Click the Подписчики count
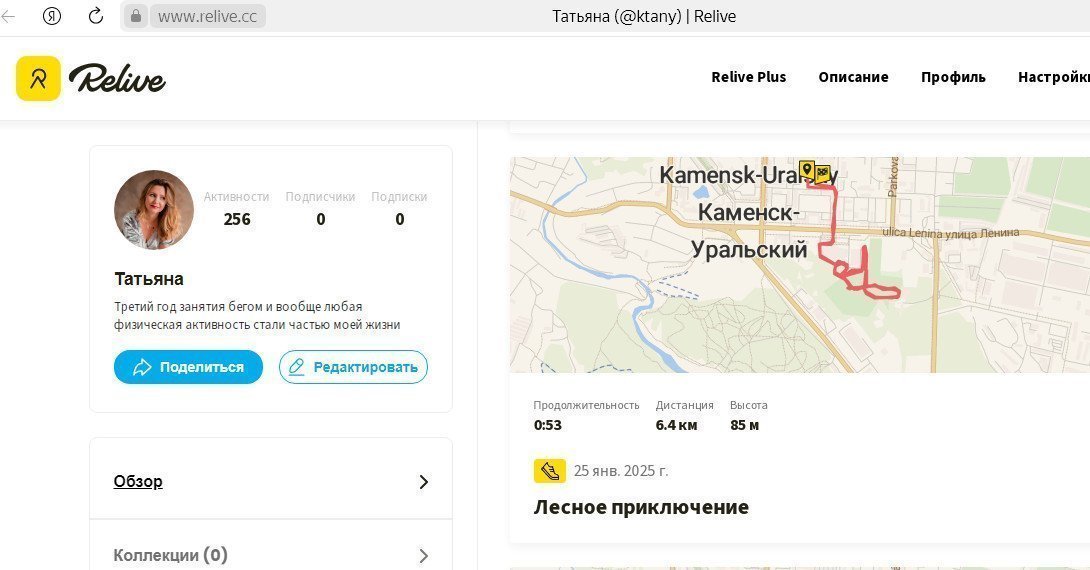This screenshot has height=570, width=1090. [x=320, y=219]
